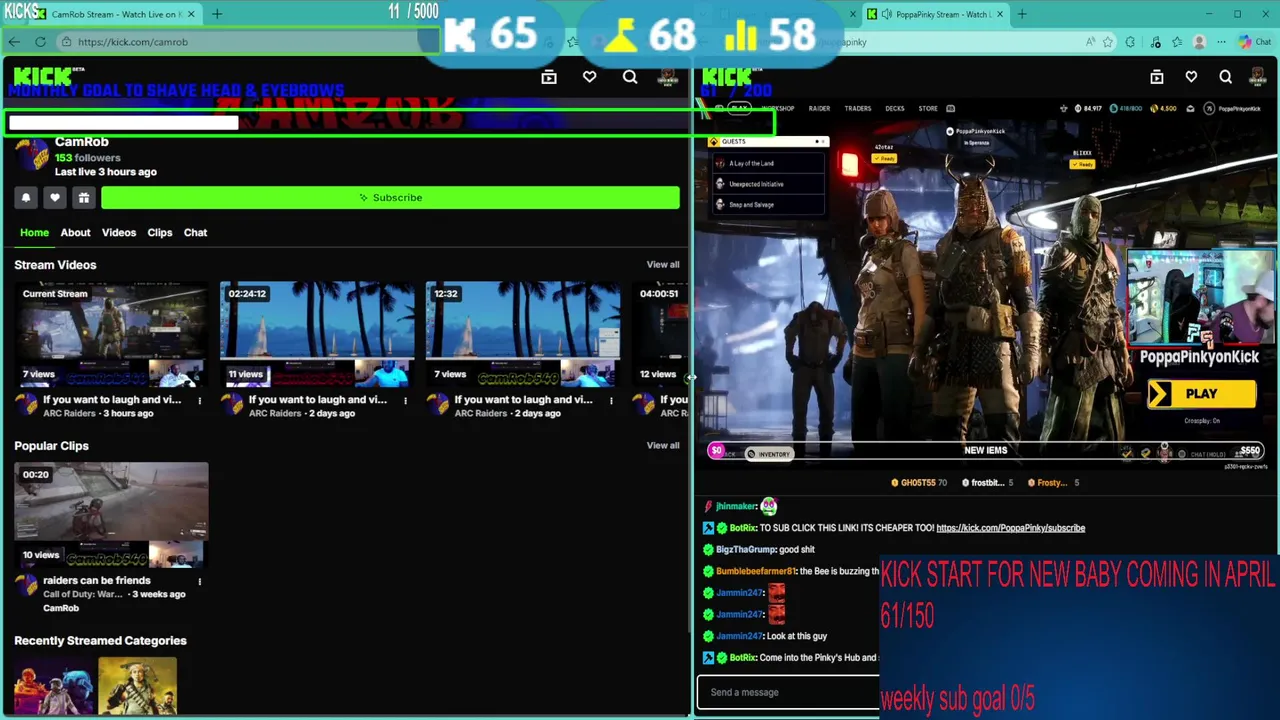Activate read aloud in the PoppaPinky window
Image resolution: width=1280 pixels, height=720 pixels.
[1089, 42]
